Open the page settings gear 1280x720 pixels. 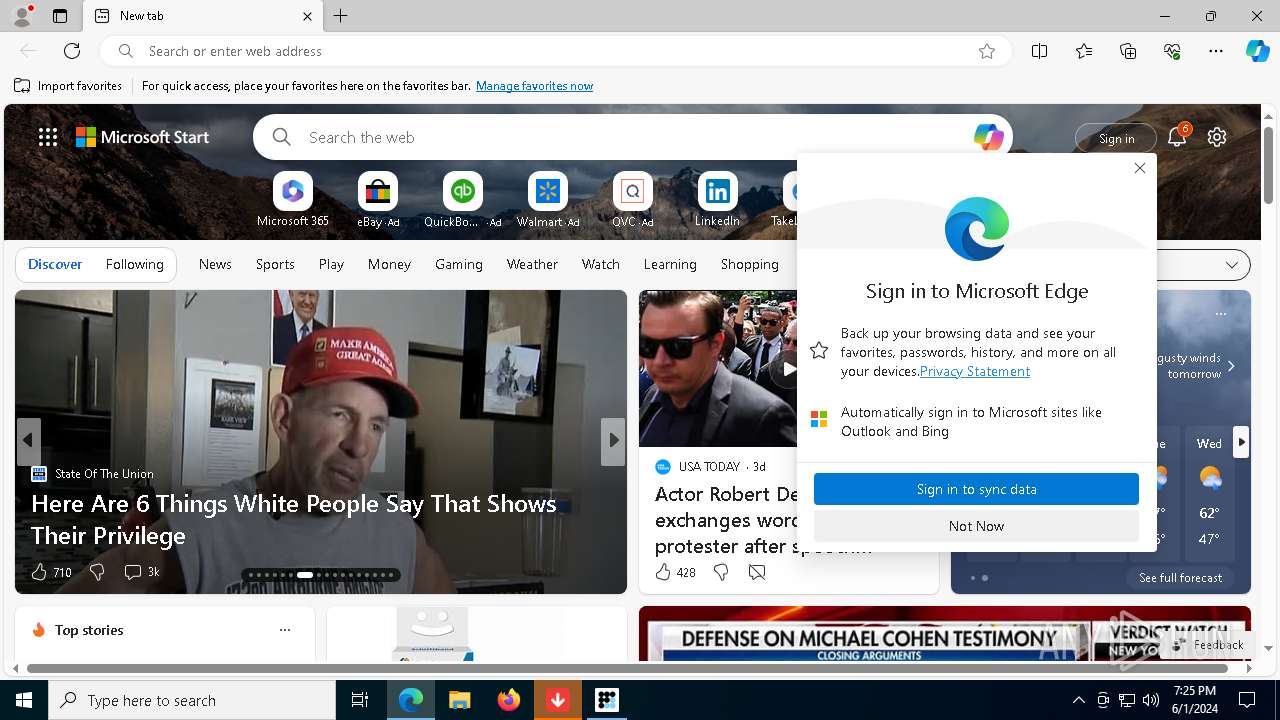[1217, 137]
